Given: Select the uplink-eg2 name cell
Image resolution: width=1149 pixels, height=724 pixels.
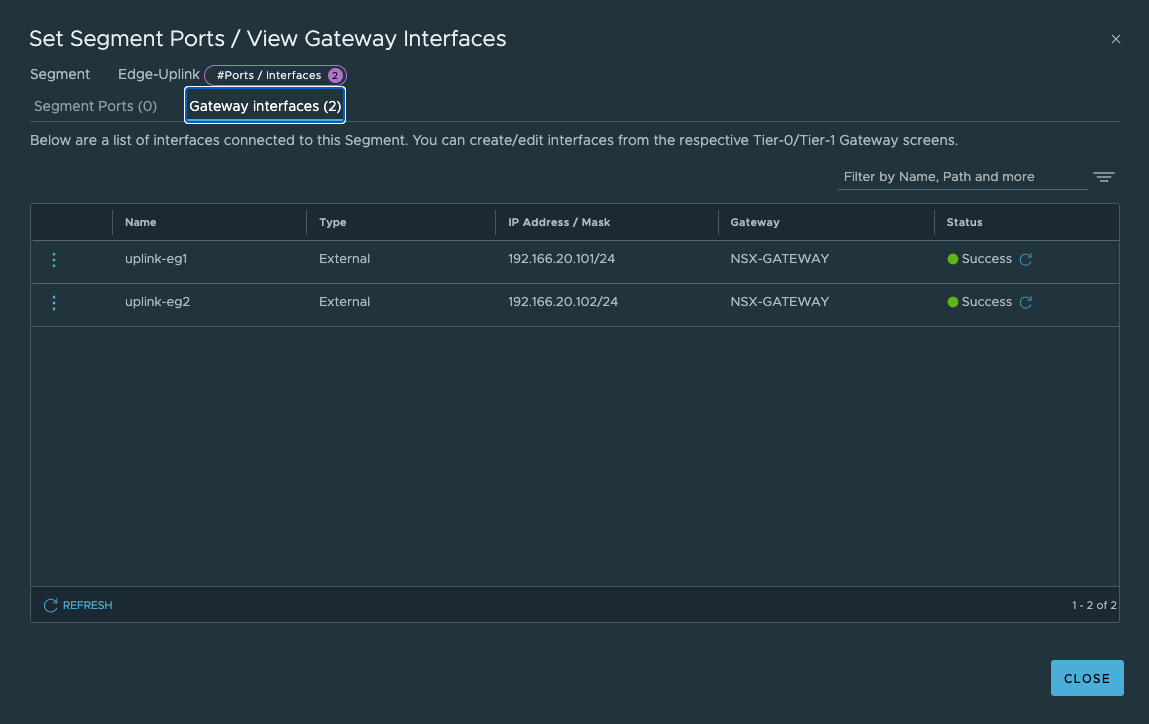Looking at the screenshot, I should point(158,302).
